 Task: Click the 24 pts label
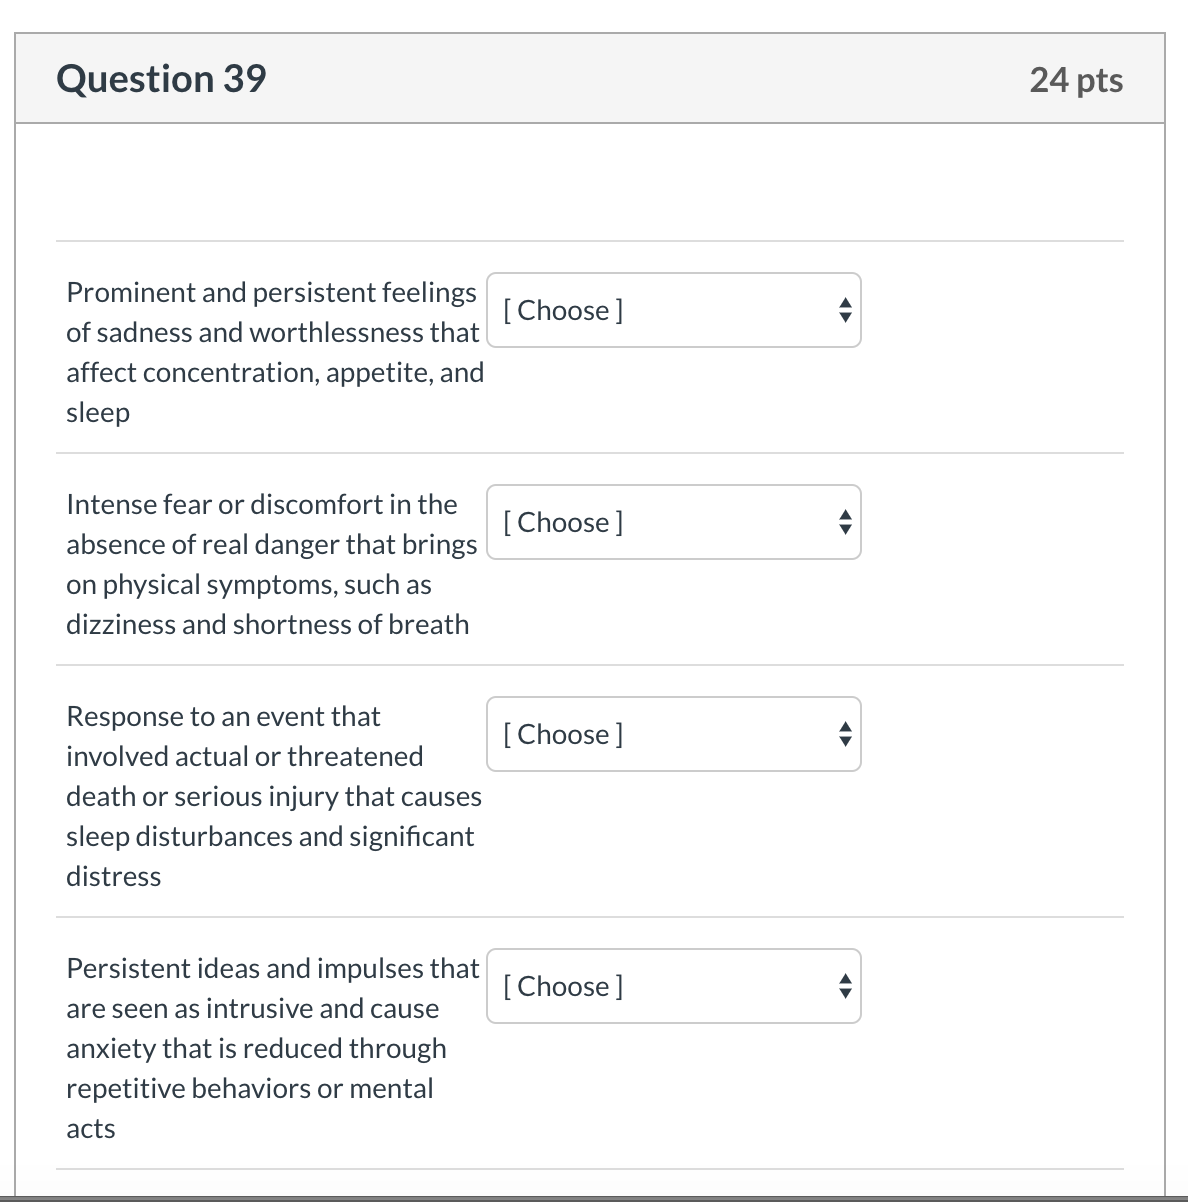1076,80
